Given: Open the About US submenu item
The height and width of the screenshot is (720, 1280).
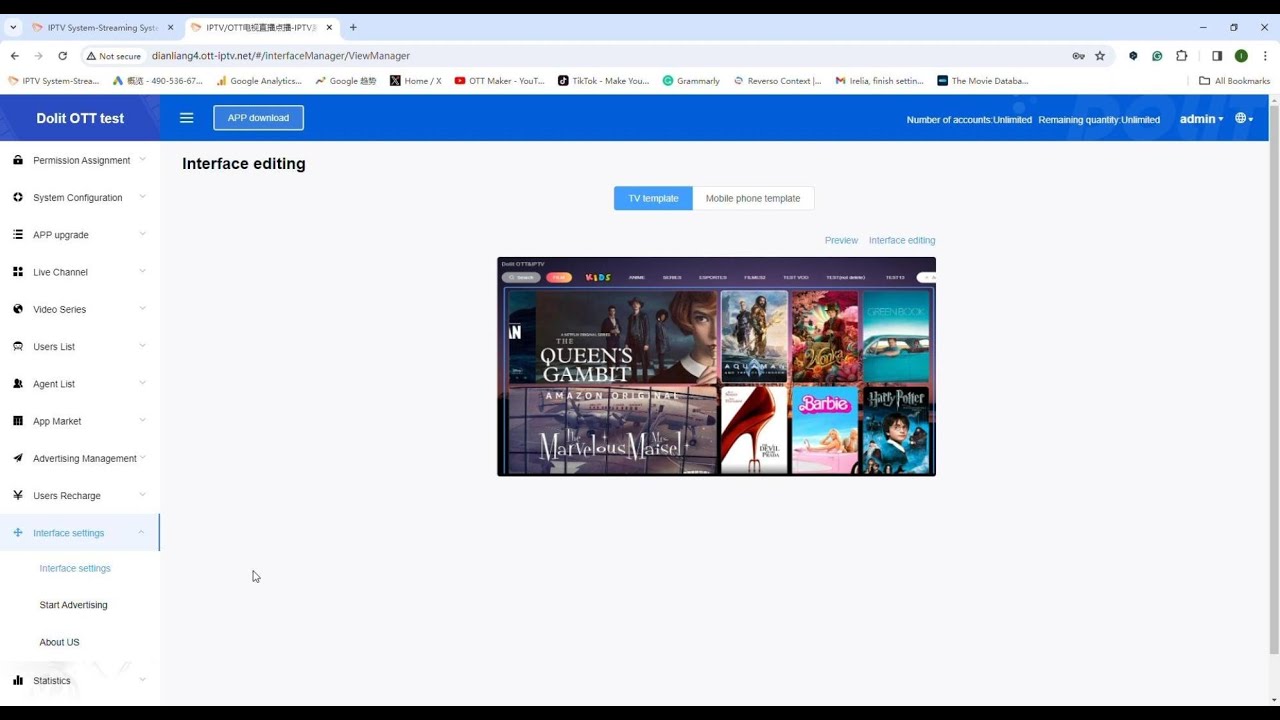Looking at the screenshot, I should click(x=59, y=642).
